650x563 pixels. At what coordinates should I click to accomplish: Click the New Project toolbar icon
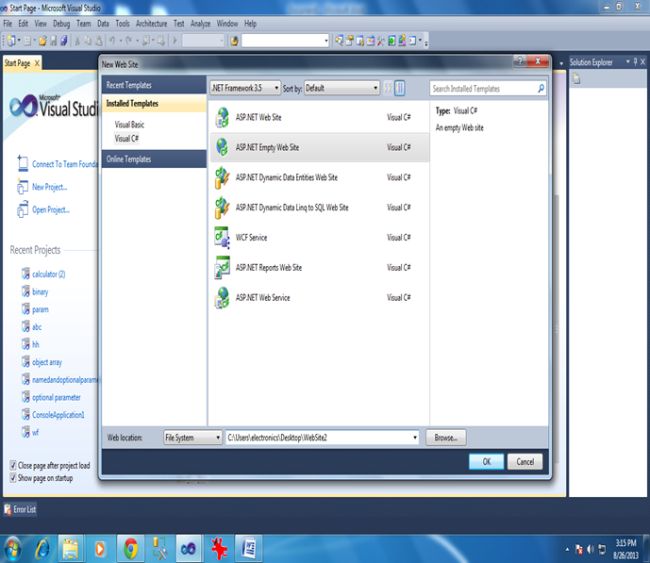(x=11, y=40)
